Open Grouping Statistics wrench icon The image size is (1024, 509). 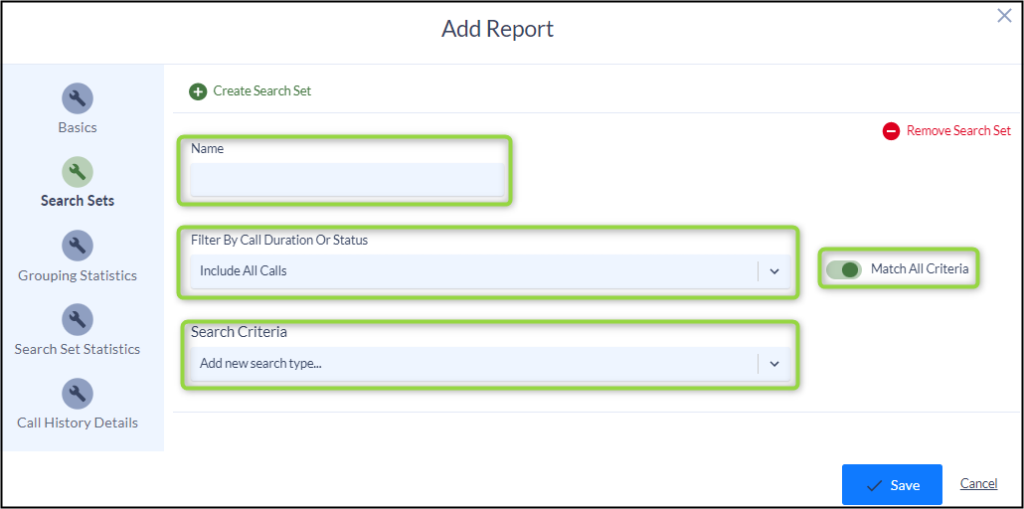point(77,246)
